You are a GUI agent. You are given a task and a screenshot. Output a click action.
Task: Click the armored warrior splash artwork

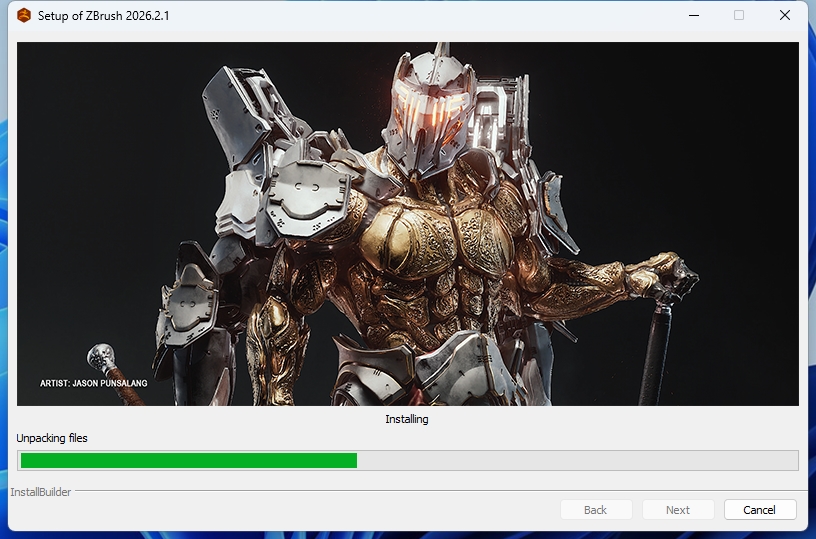(408, 224)
